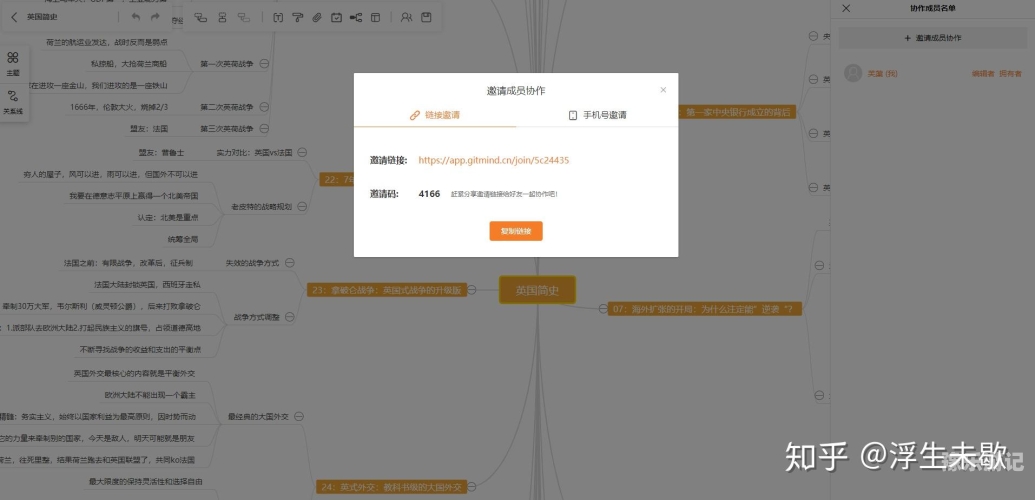Close the 邀请成员协作 dialog

663,90
